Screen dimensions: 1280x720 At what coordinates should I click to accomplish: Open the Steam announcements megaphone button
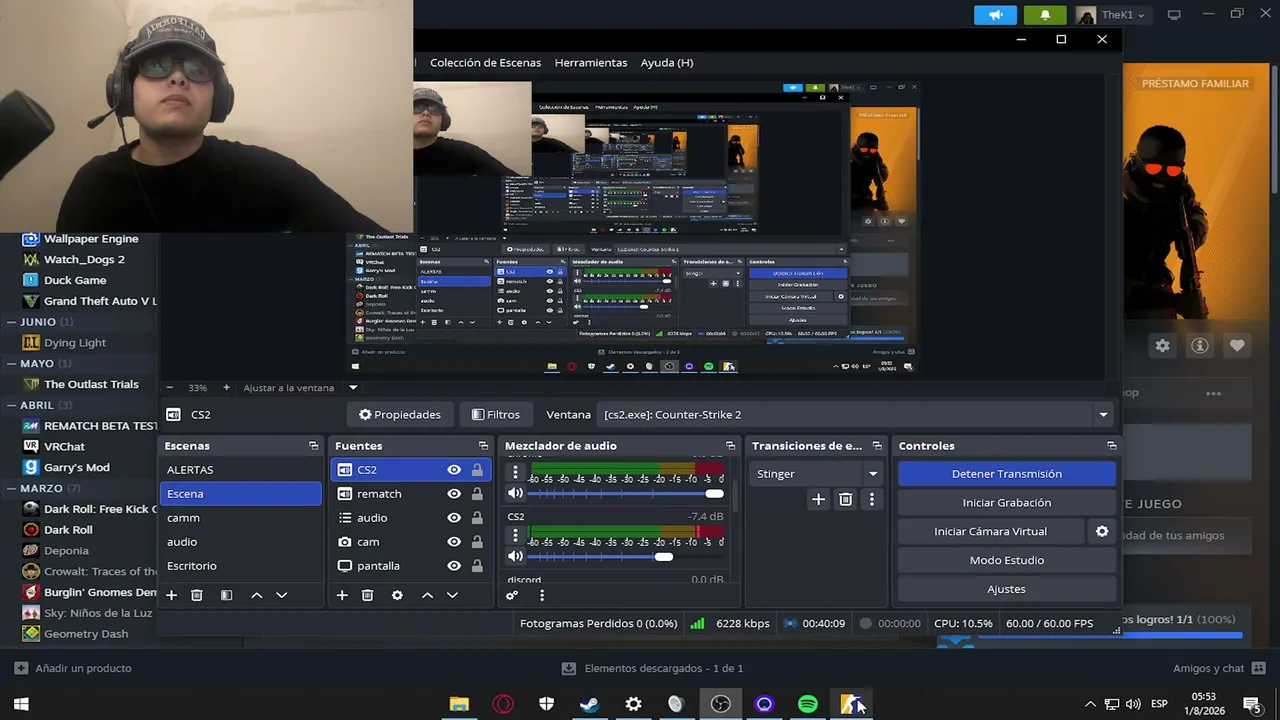[x=995, y=15]
